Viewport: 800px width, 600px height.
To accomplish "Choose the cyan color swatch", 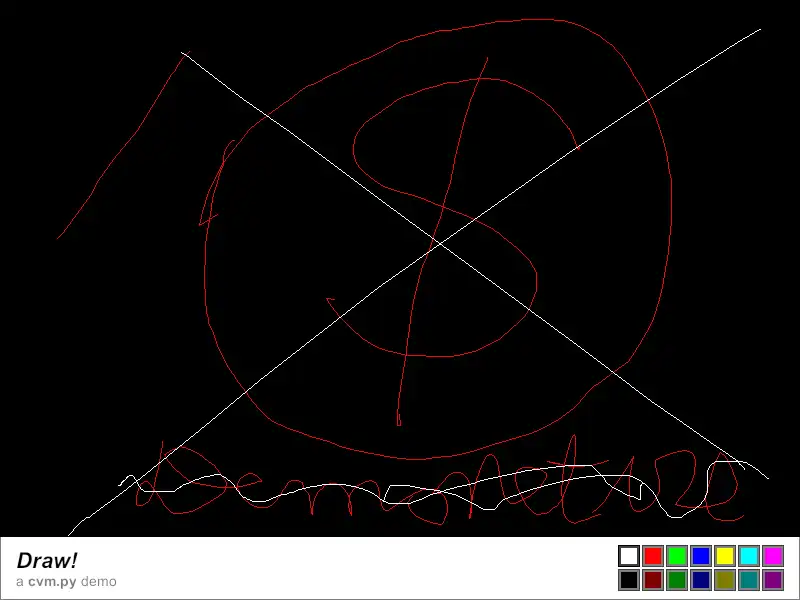I will (x=749, y=556).
